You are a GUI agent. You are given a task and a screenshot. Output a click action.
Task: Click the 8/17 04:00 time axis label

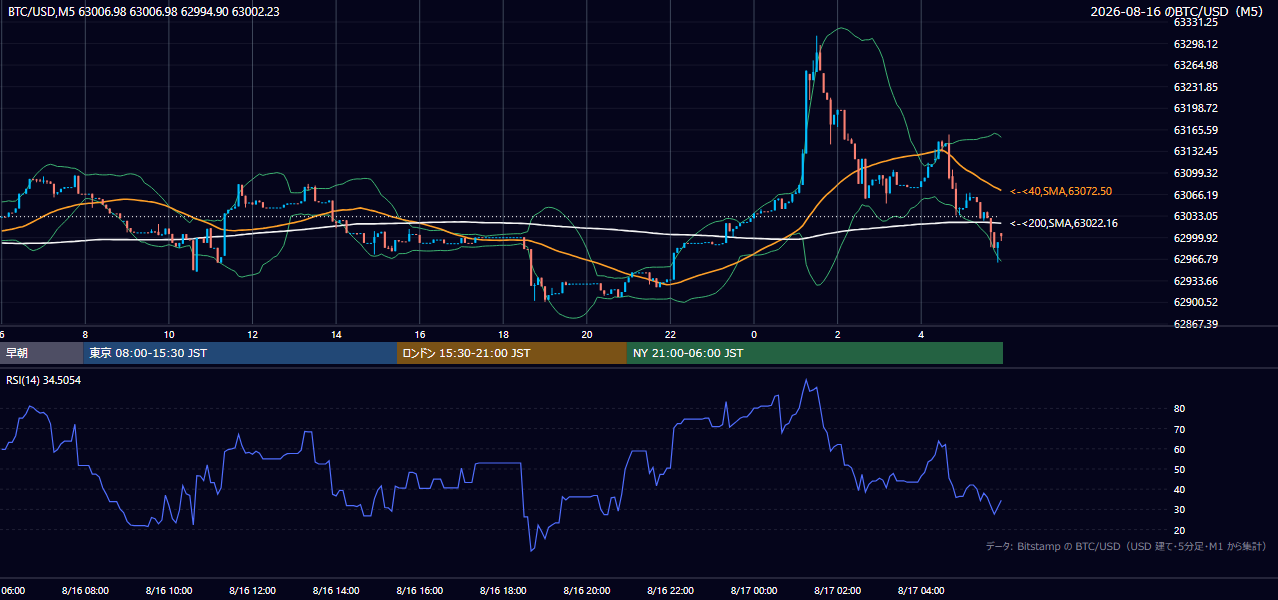(x=921, y=590)
